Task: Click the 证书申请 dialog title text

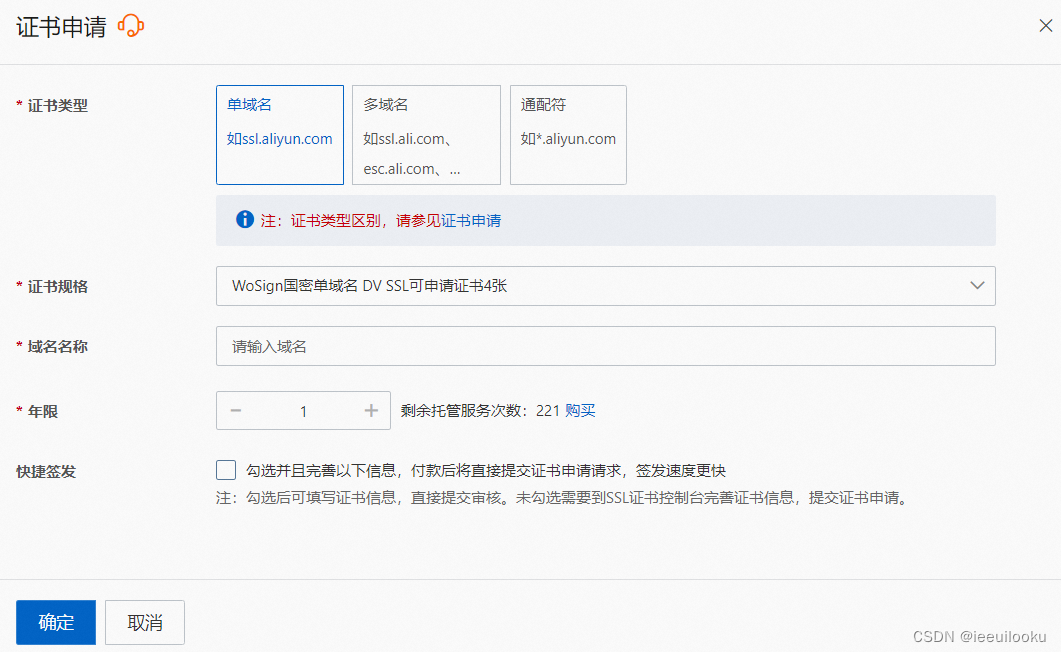Action: [x=62, y=27]
